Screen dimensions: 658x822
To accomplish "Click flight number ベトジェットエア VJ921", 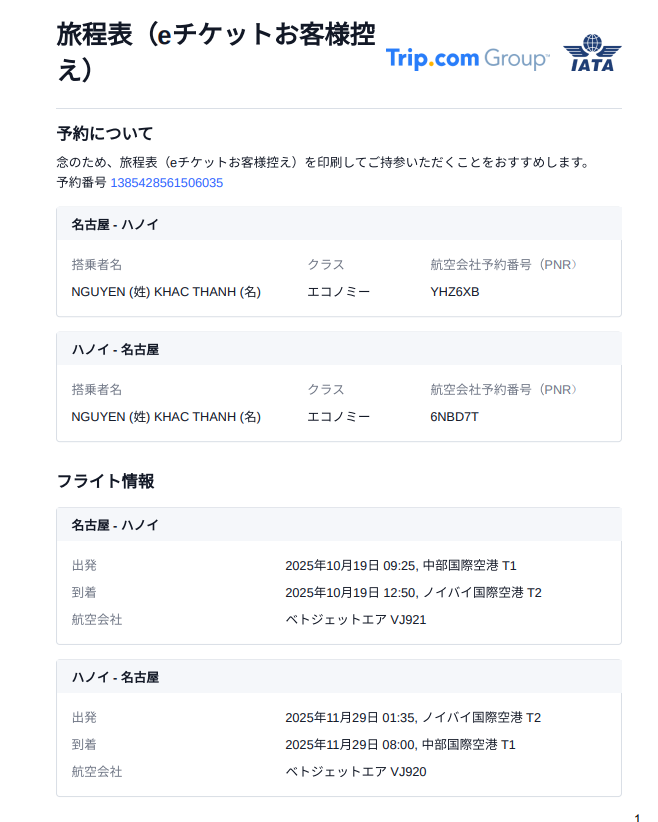I will (x=356, y=620).
